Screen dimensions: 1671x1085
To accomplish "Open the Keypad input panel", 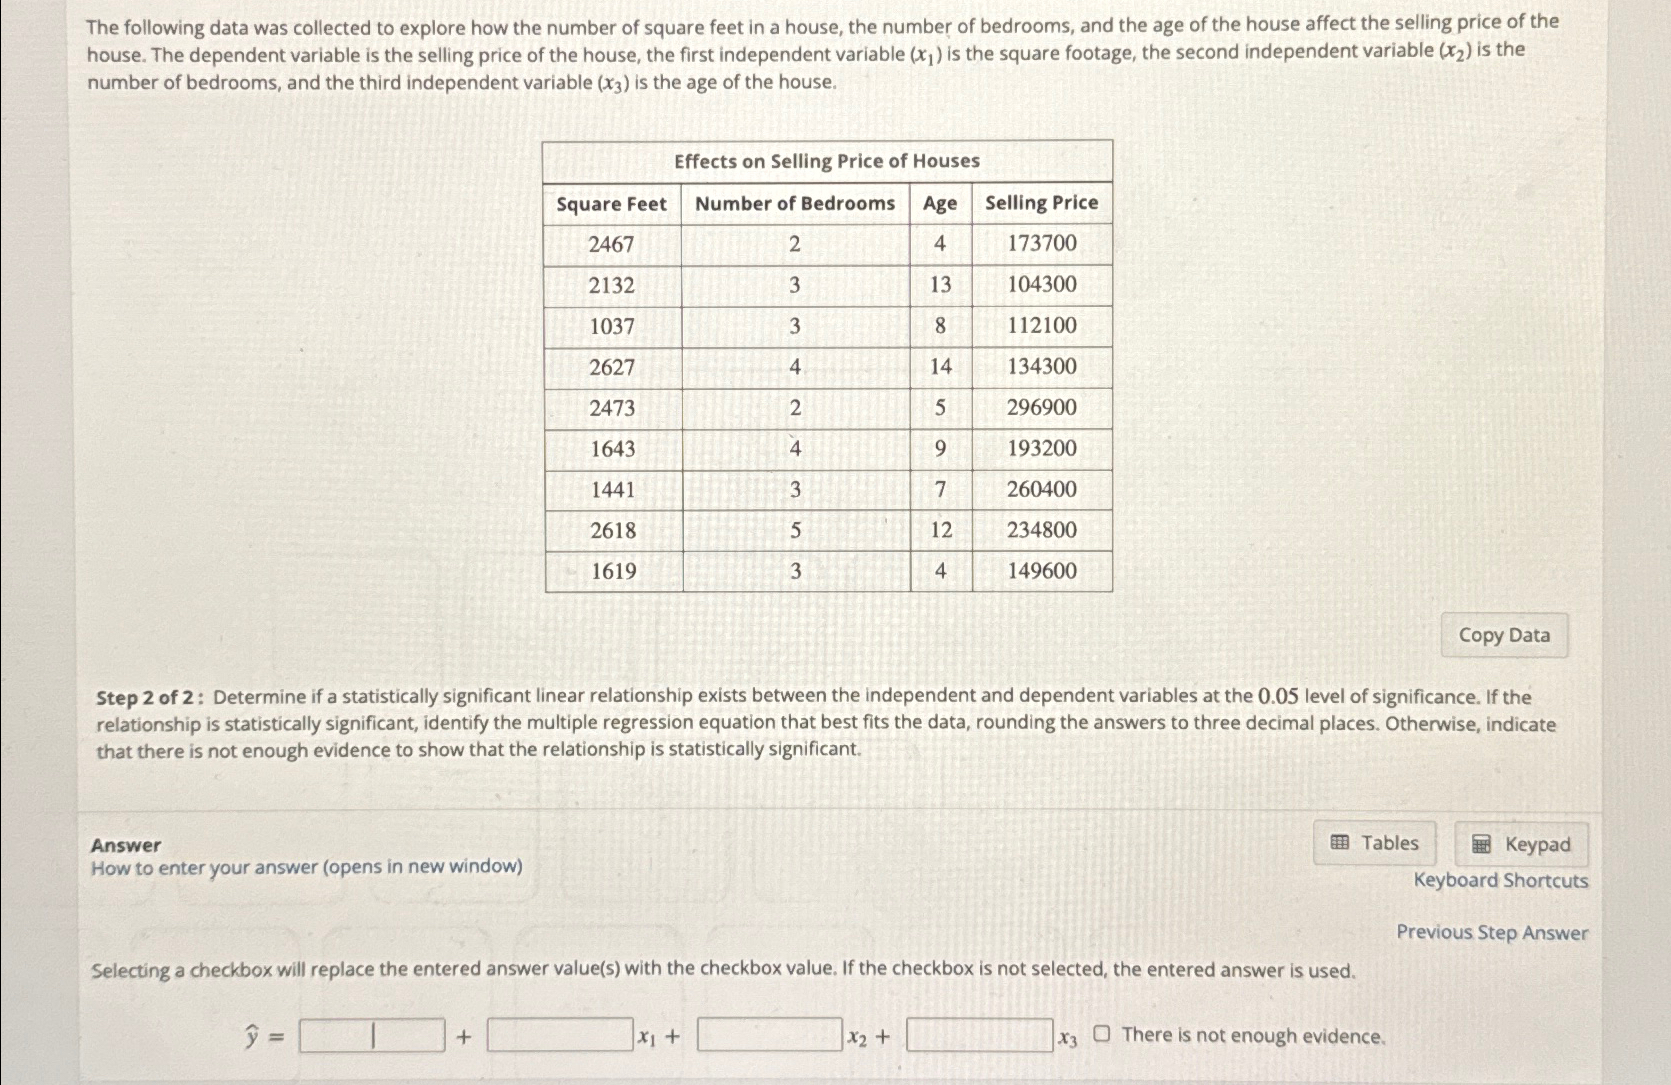I will click(1520, 845).
